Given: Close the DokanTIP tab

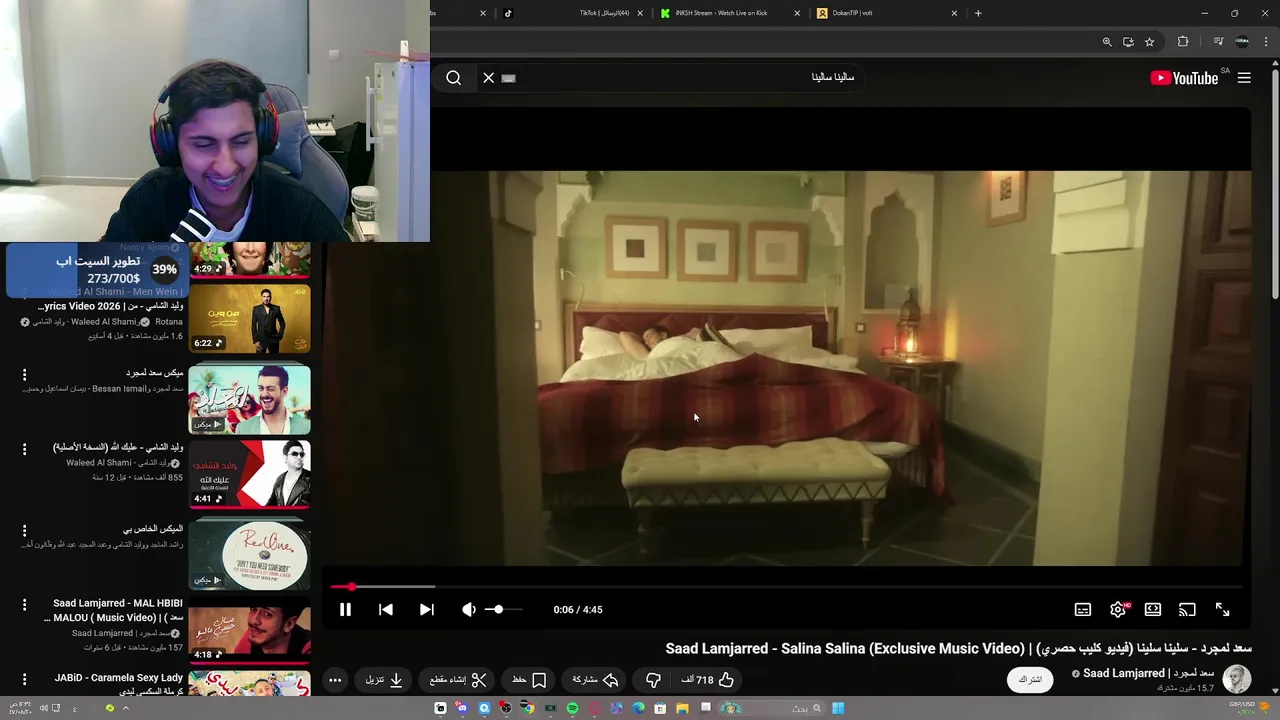Looking at the screenshot, I should (x=954, y=13).
